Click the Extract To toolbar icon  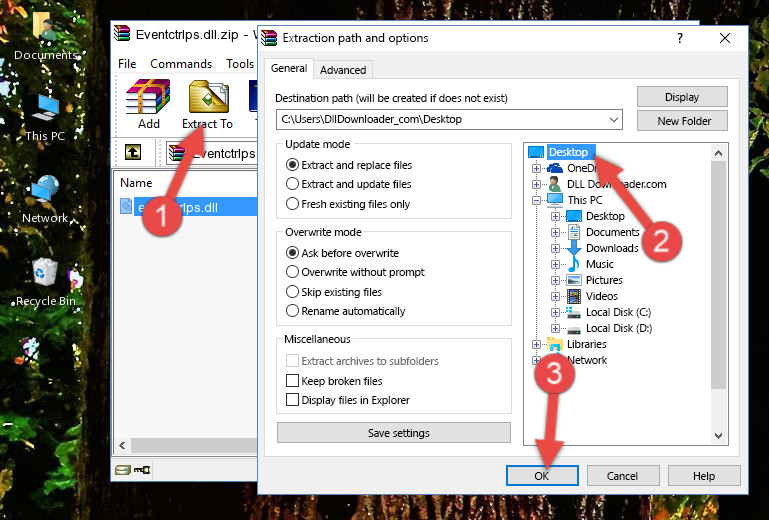click(208, 97)
